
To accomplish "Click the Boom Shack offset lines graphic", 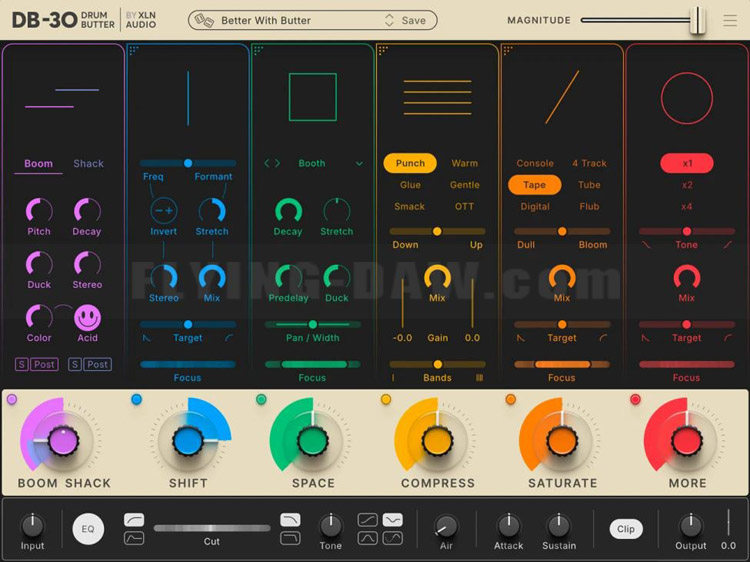I will (x=62, y=98).
